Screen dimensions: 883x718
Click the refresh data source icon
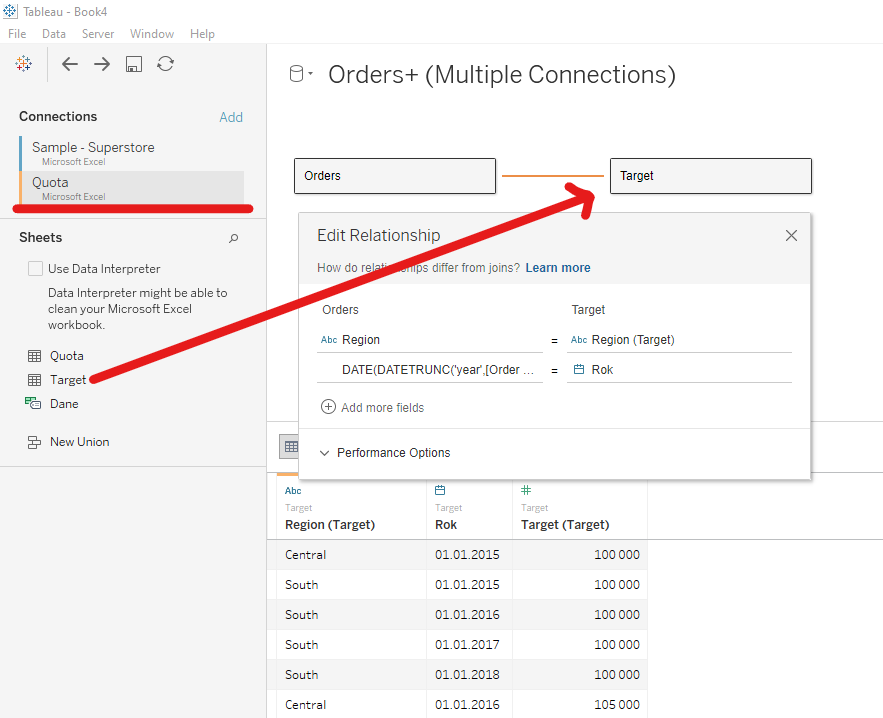coord(166,64)
